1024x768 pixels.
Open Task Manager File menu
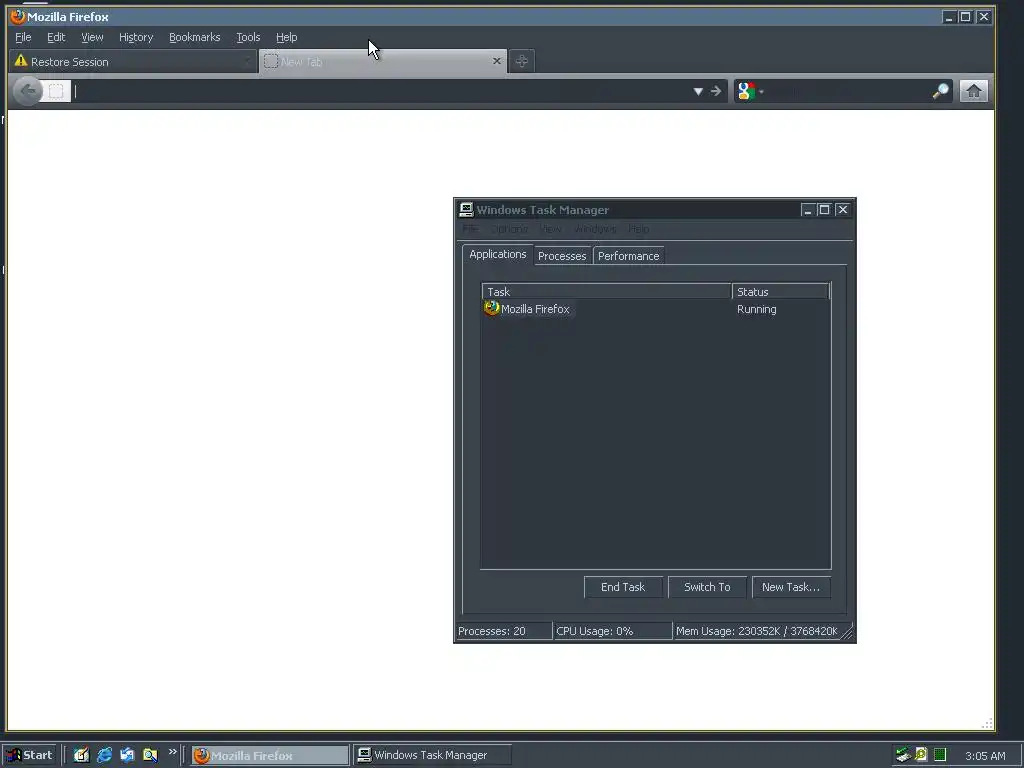470,229
